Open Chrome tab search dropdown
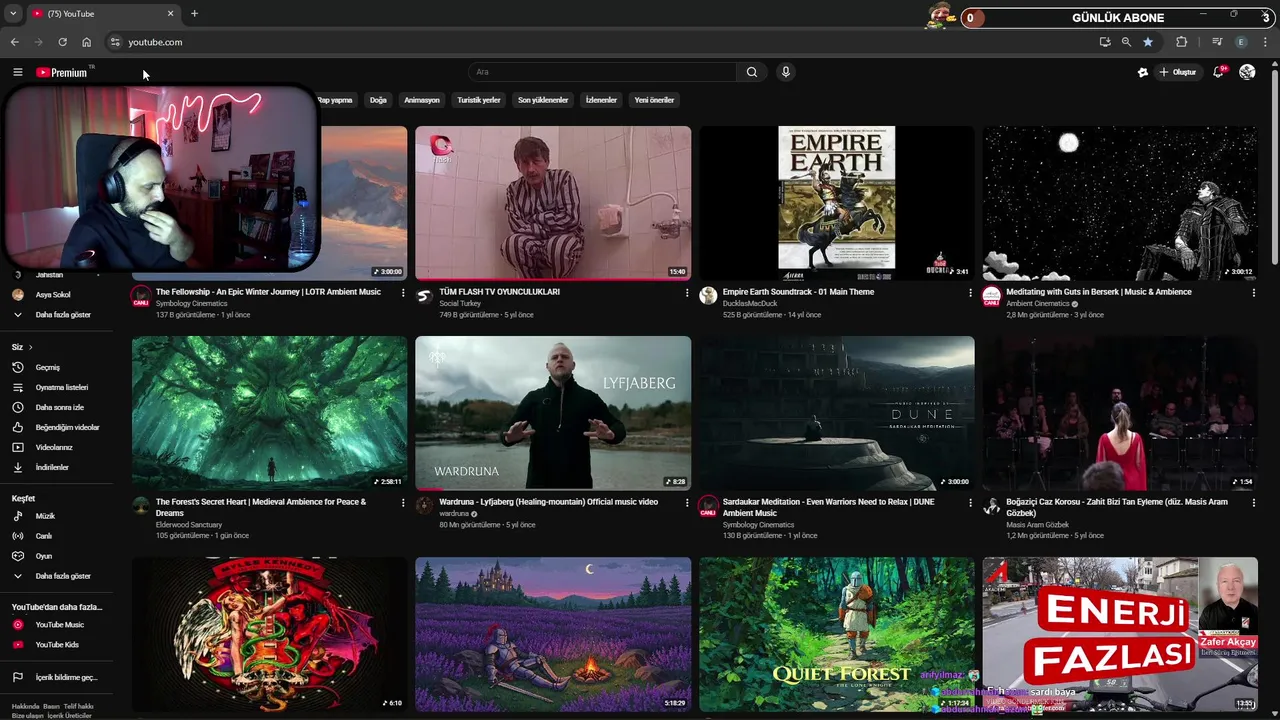This screenshot has height=720, width=1280. coord(13,13)
